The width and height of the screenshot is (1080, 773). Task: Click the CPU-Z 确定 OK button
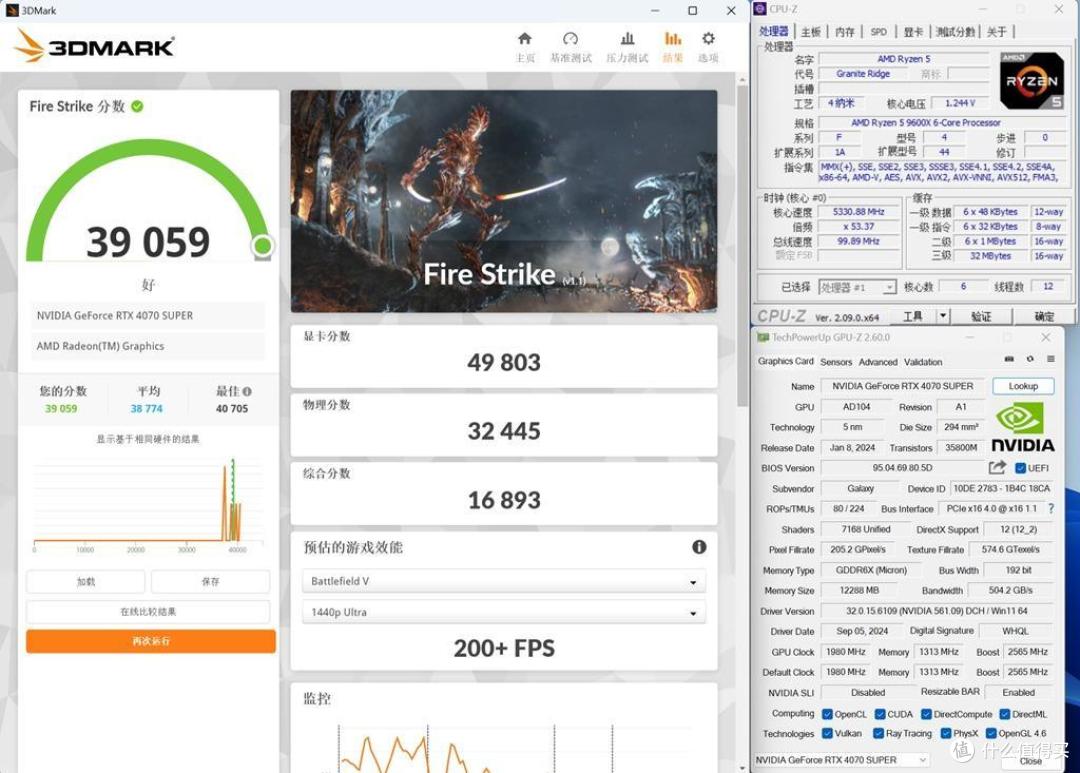tap(1044, 316)
